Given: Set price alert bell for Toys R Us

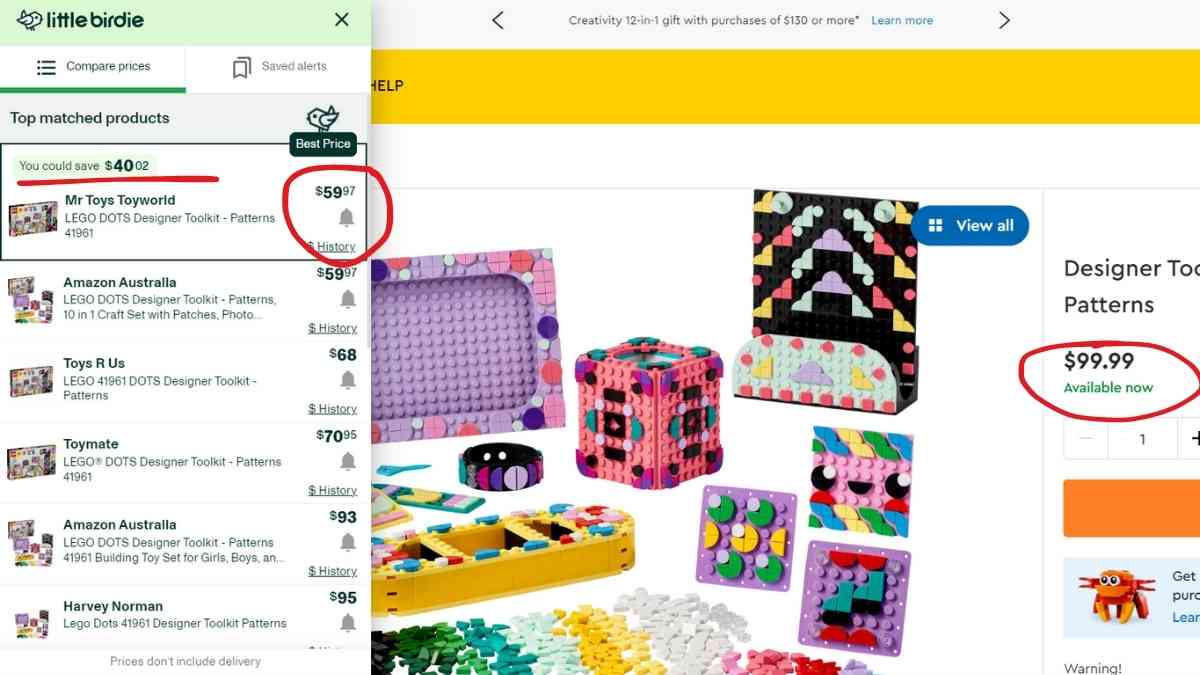Looking at the screenshot, I should click(x=347, y=380).
